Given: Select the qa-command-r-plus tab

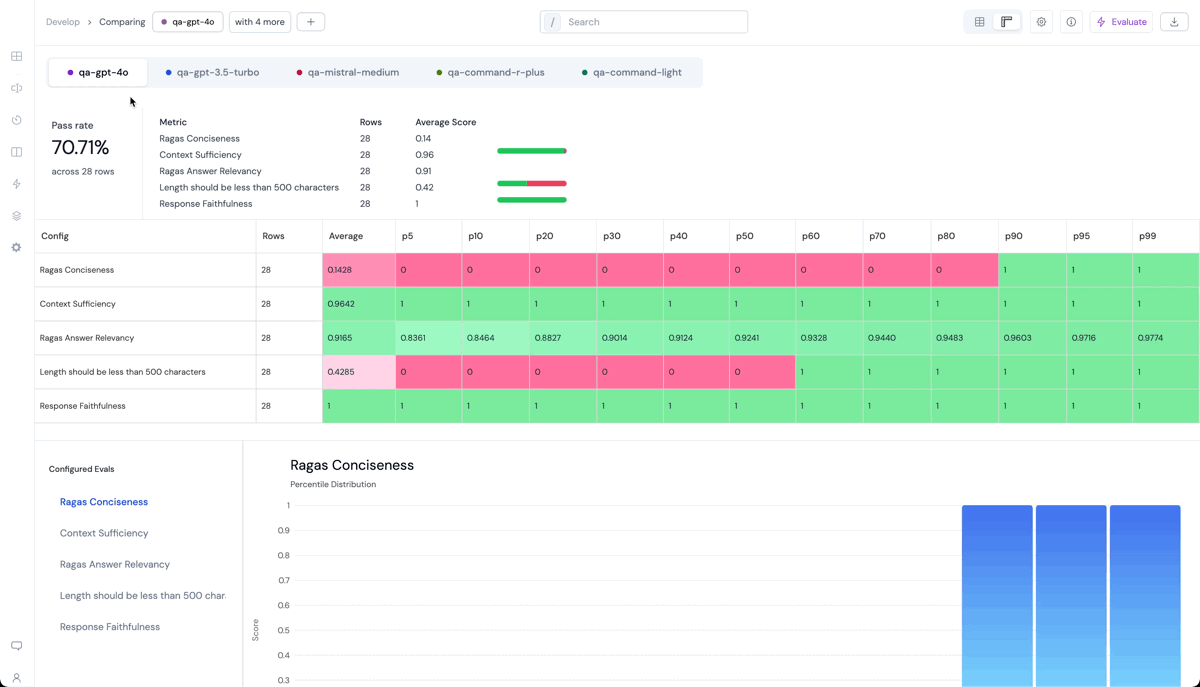Looking at the screenshot, I should [x=490, y=72].
